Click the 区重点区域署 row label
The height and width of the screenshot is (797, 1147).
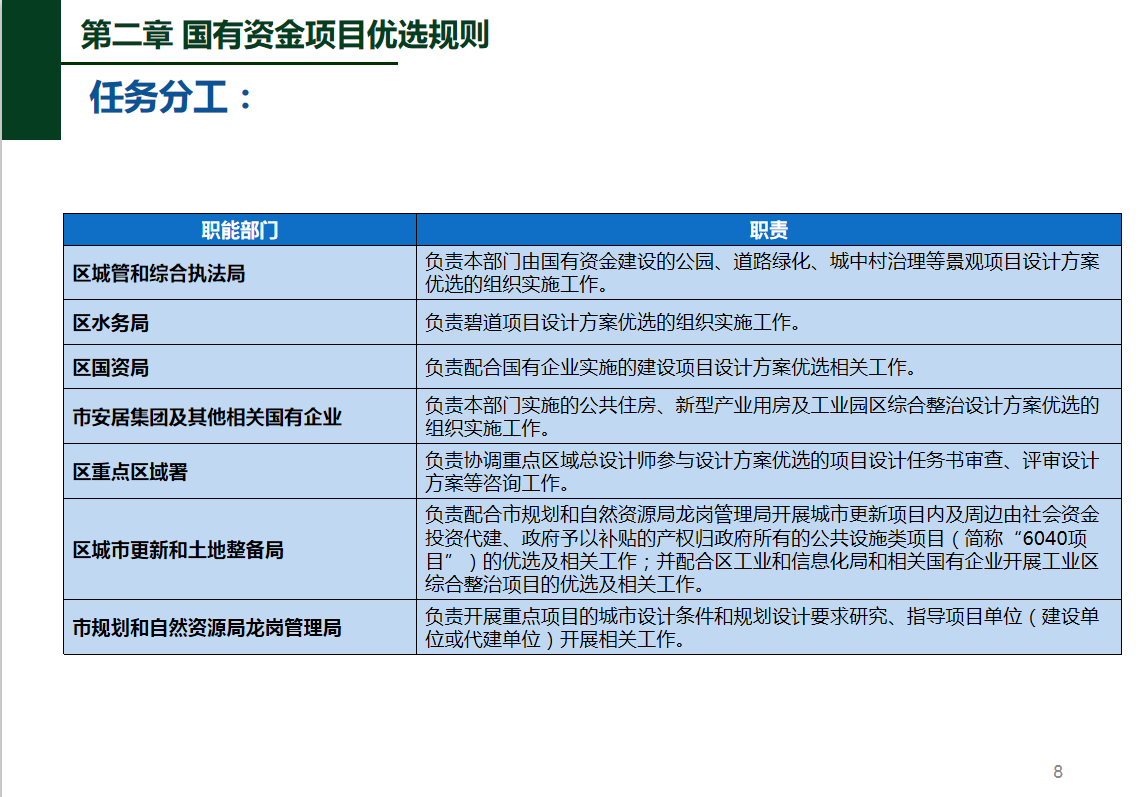pos(130,471)
